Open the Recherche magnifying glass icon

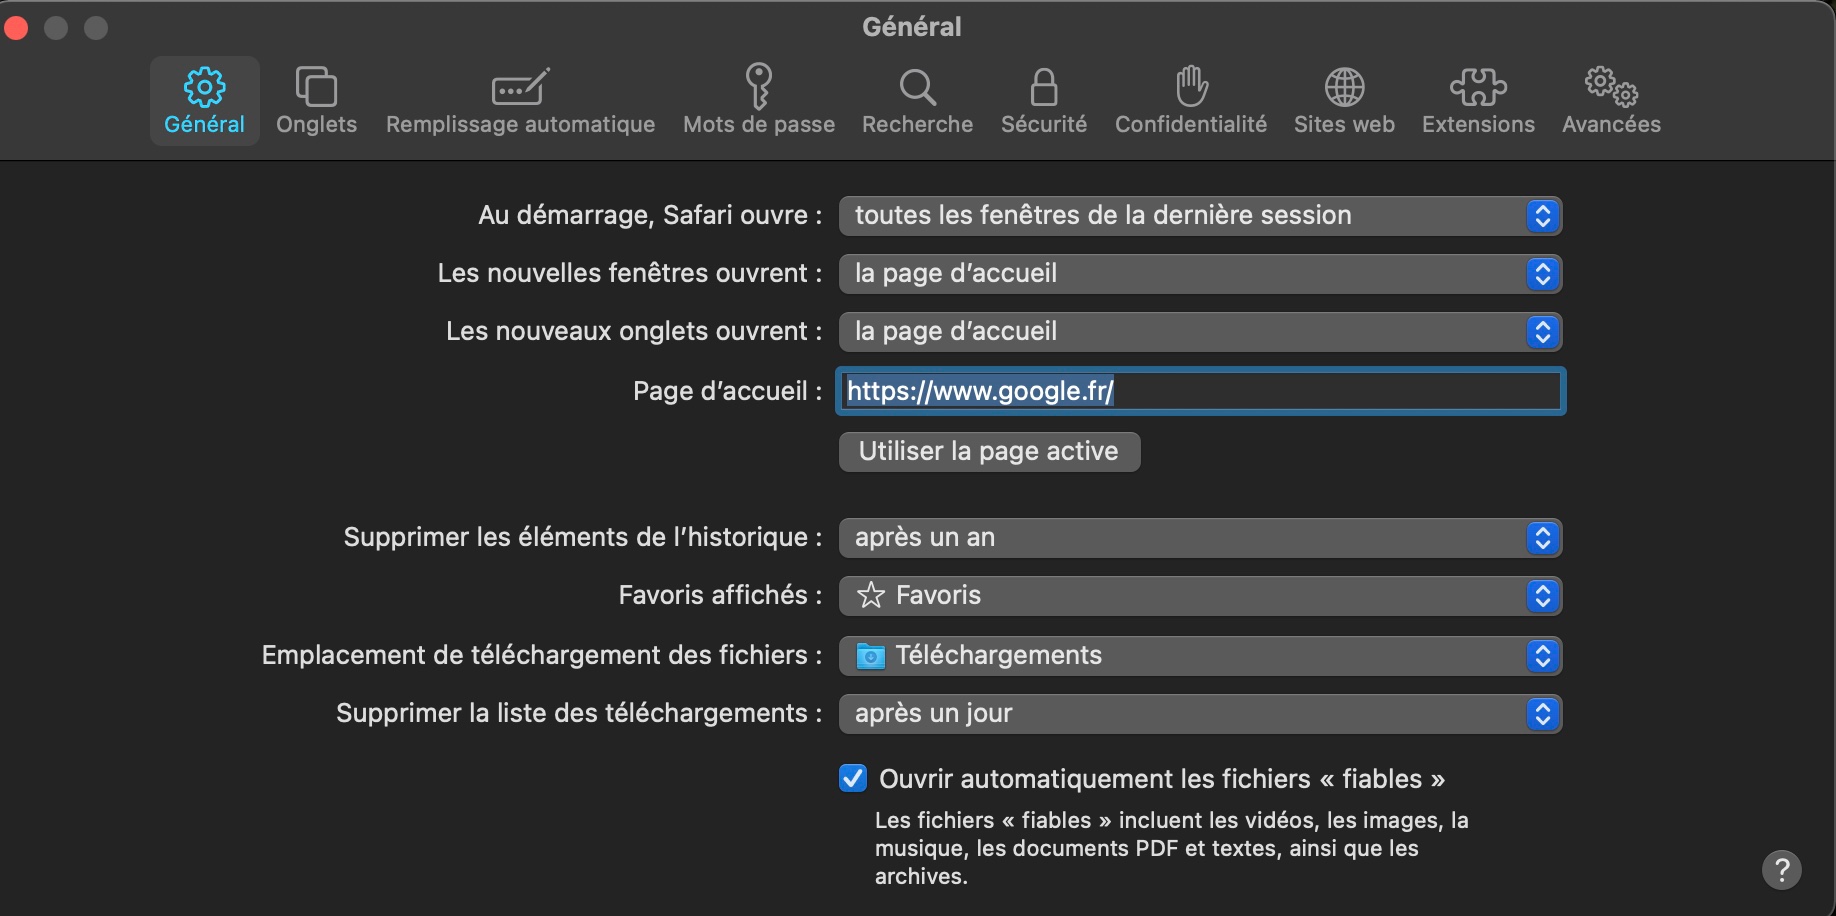pos(917,88)
